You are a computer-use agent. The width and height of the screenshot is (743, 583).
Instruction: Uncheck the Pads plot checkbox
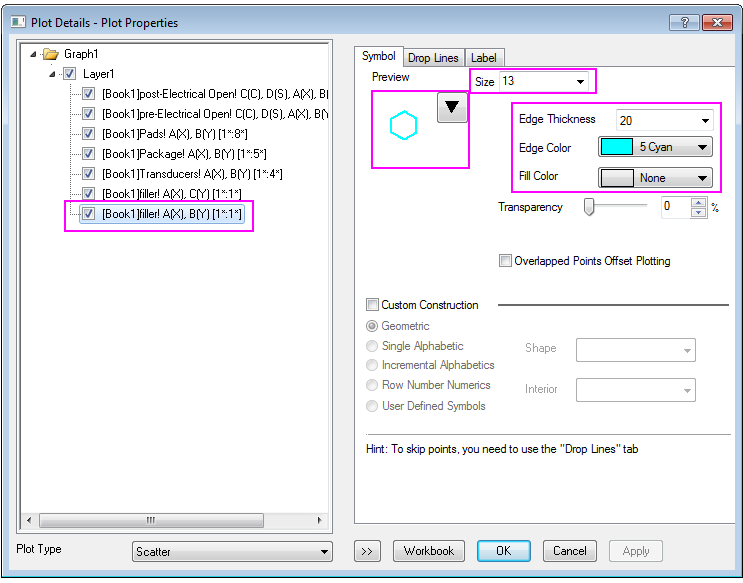tap(89, 133)
